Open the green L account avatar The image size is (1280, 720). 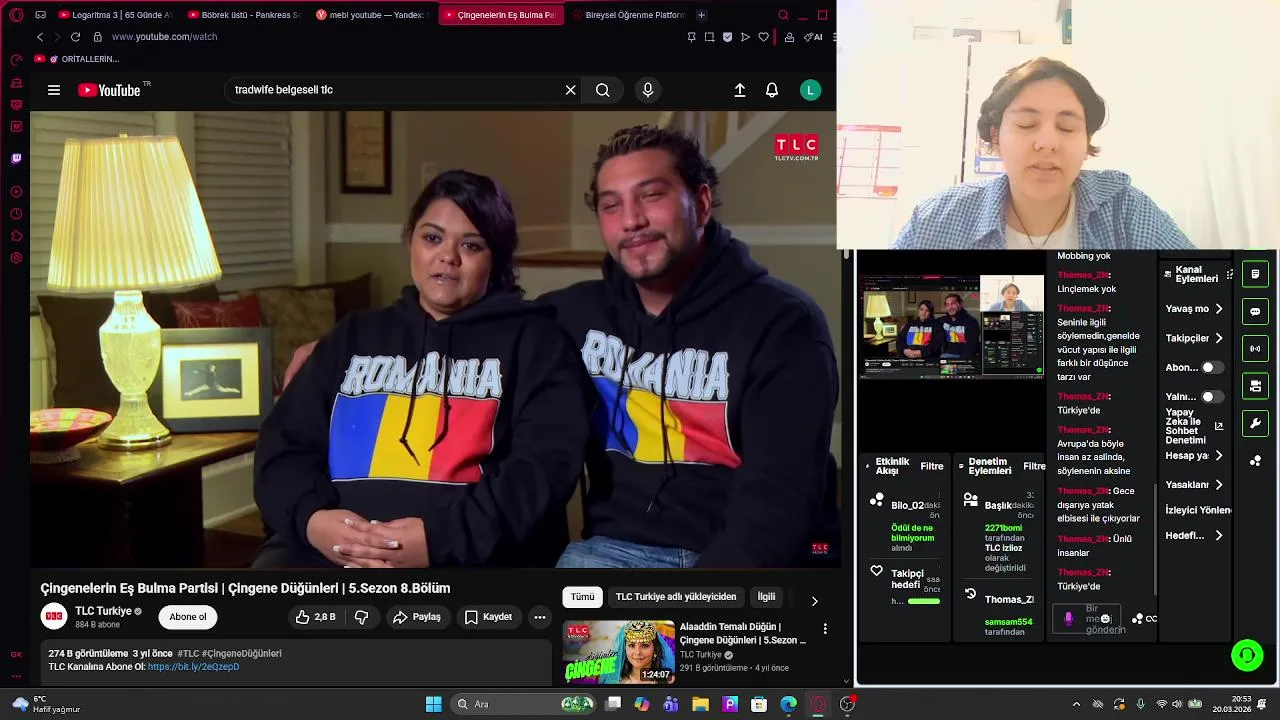(x=811, y=90)
